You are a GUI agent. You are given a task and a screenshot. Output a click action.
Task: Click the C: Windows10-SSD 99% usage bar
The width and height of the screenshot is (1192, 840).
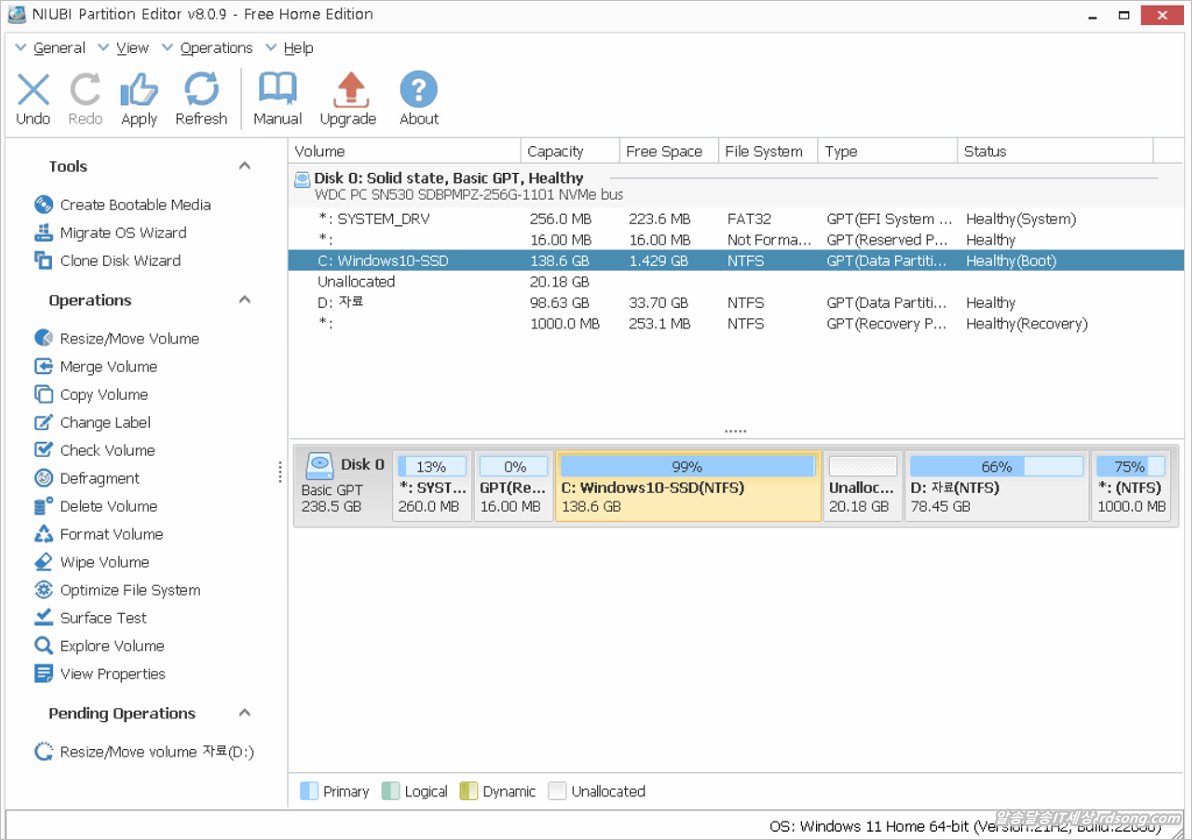tap(687, 467)
